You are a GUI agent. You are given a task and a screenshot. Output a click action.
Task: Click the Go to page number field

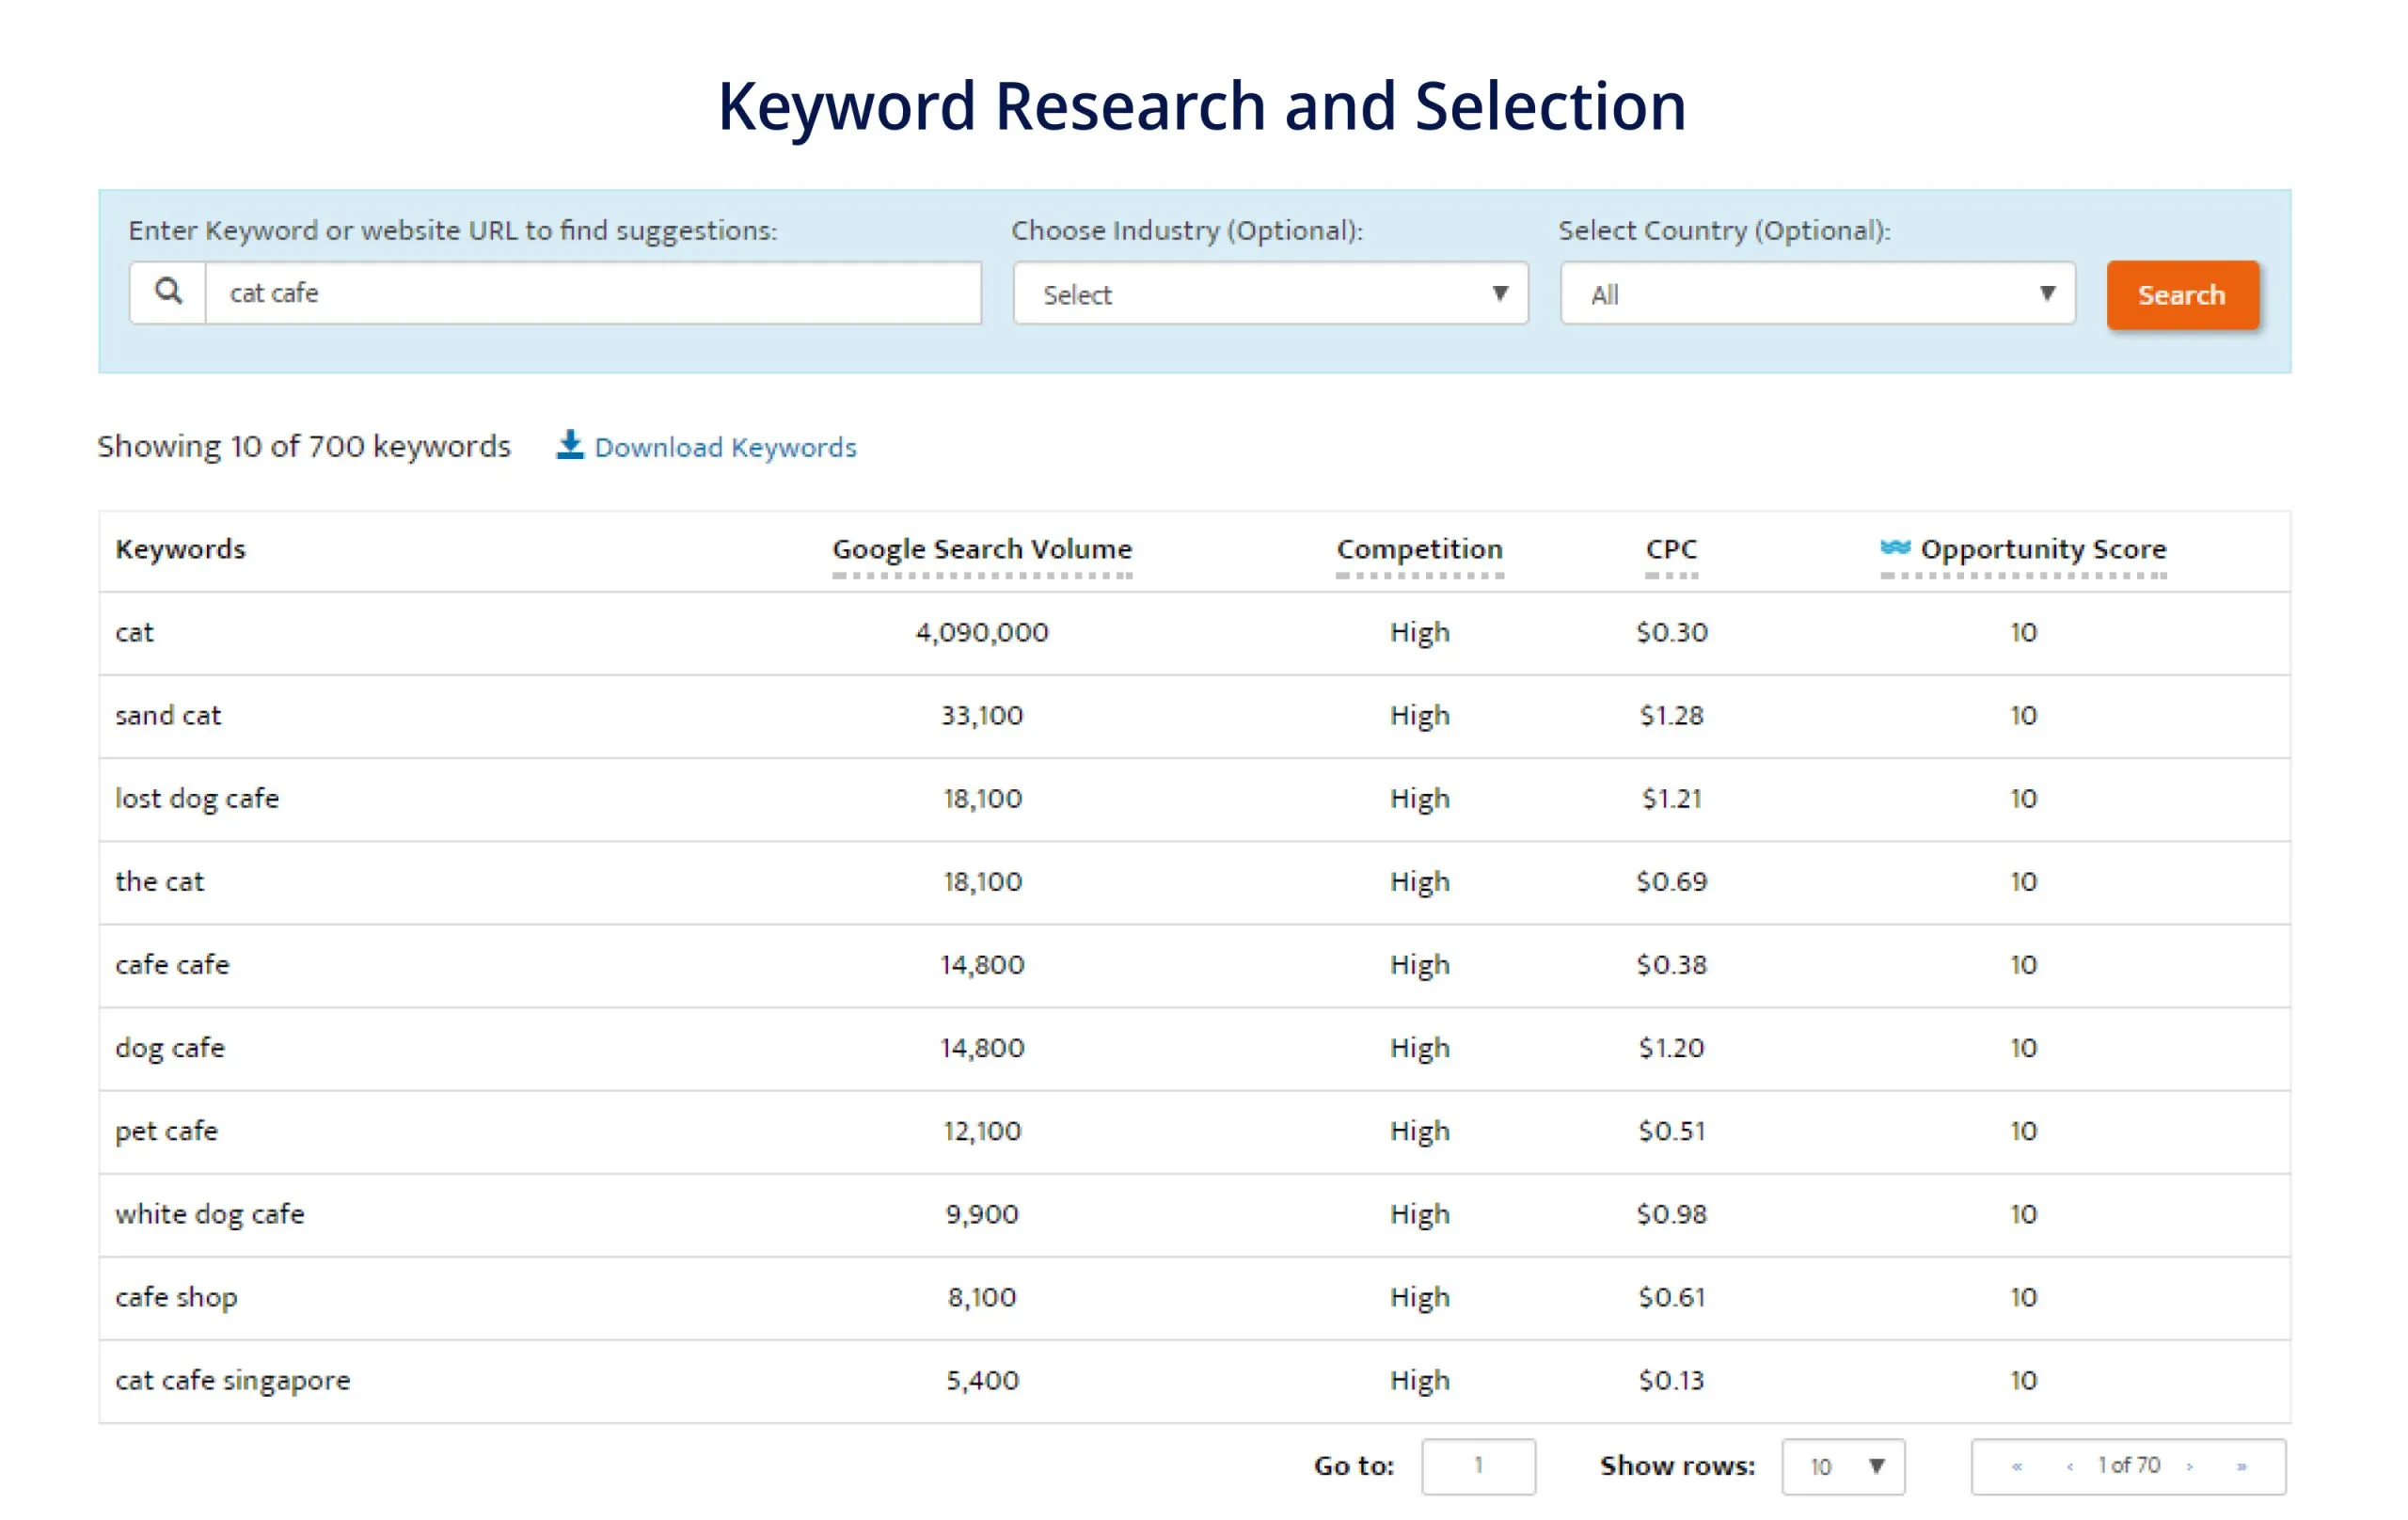1478,1466
